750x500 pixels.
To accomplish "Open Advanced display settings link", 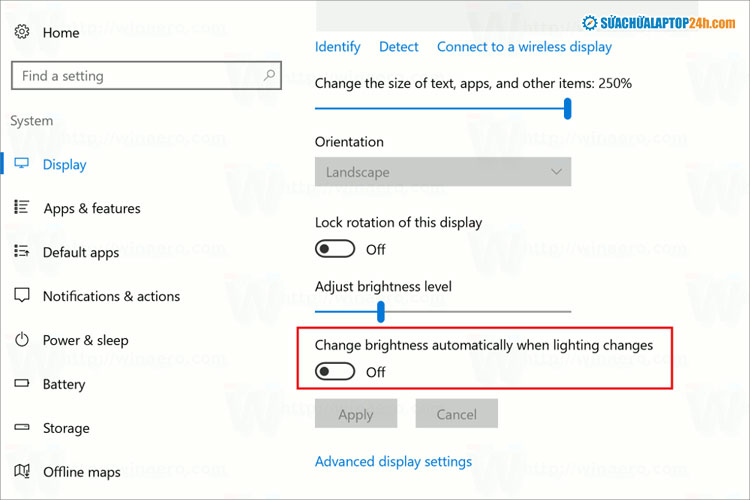I will (x=393, y=462).
